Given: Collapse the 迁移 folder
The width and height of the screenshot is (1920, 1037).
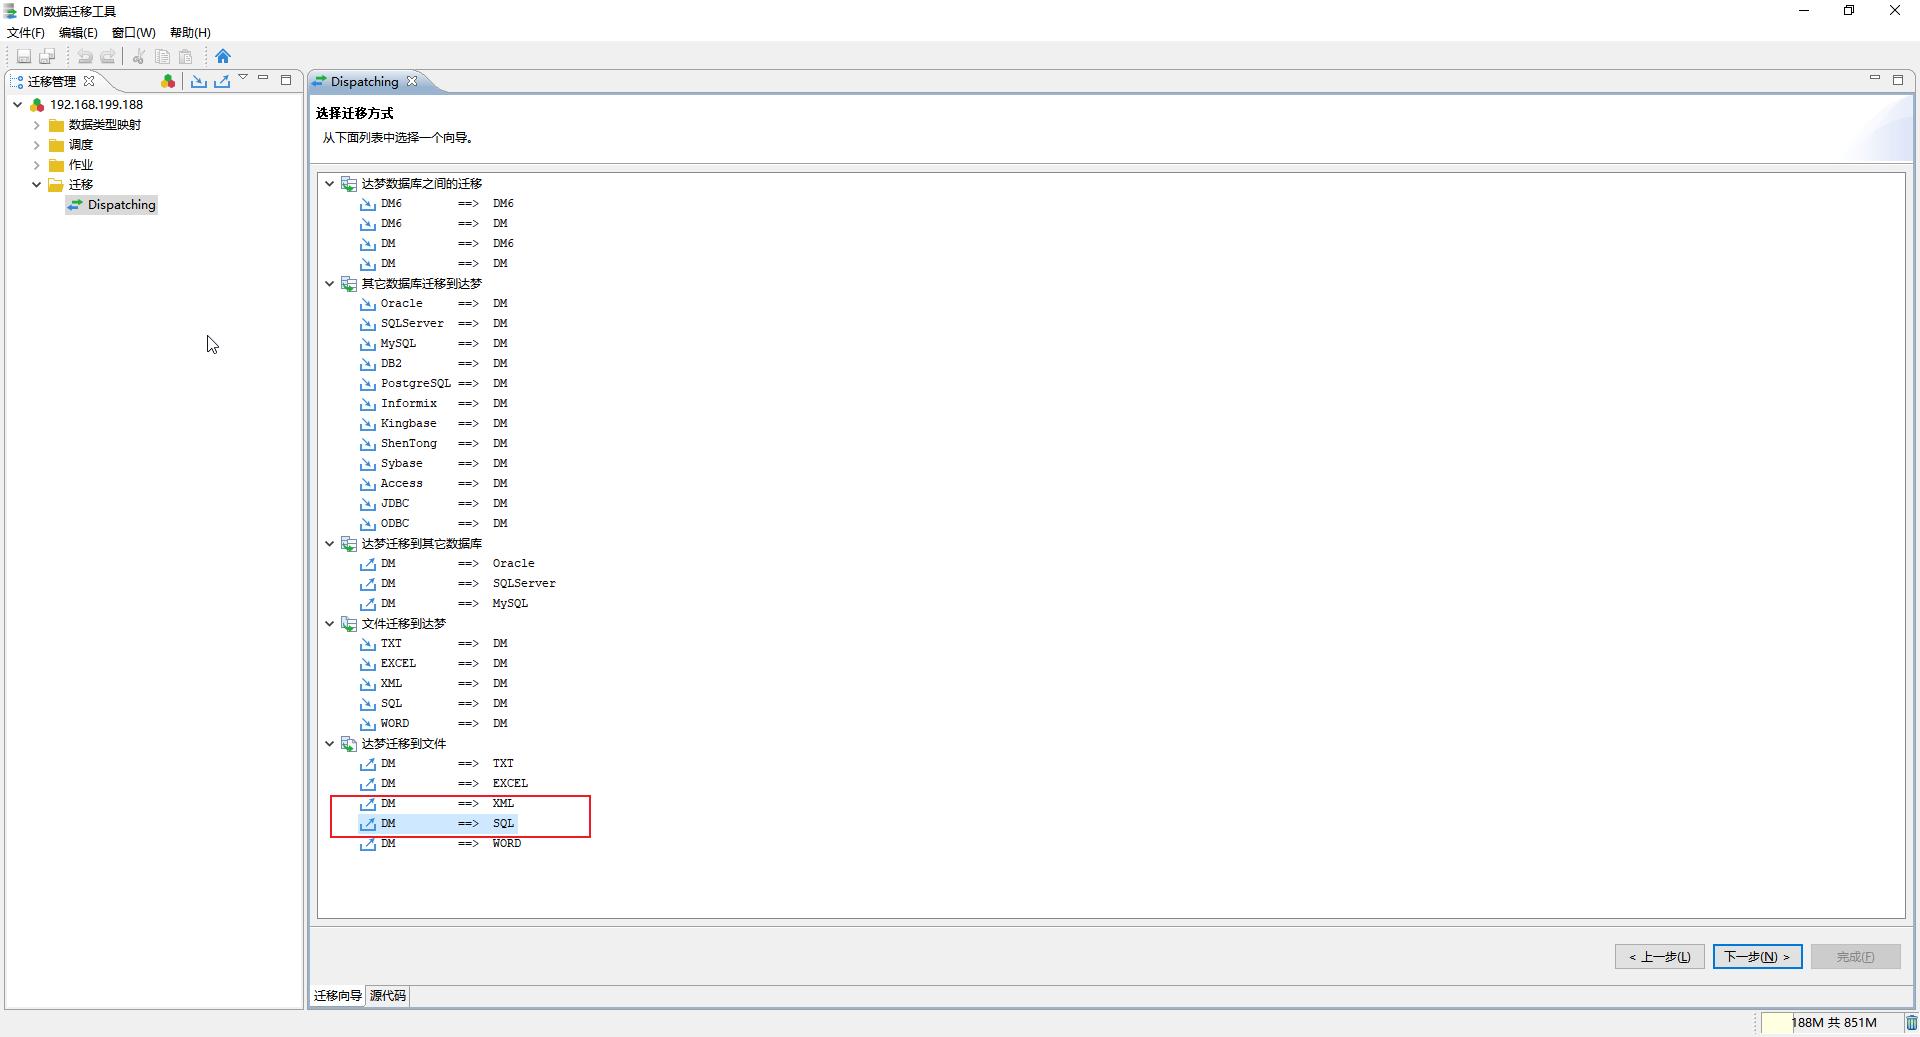Looking at the screenshot, I should [x=37, y=185].
